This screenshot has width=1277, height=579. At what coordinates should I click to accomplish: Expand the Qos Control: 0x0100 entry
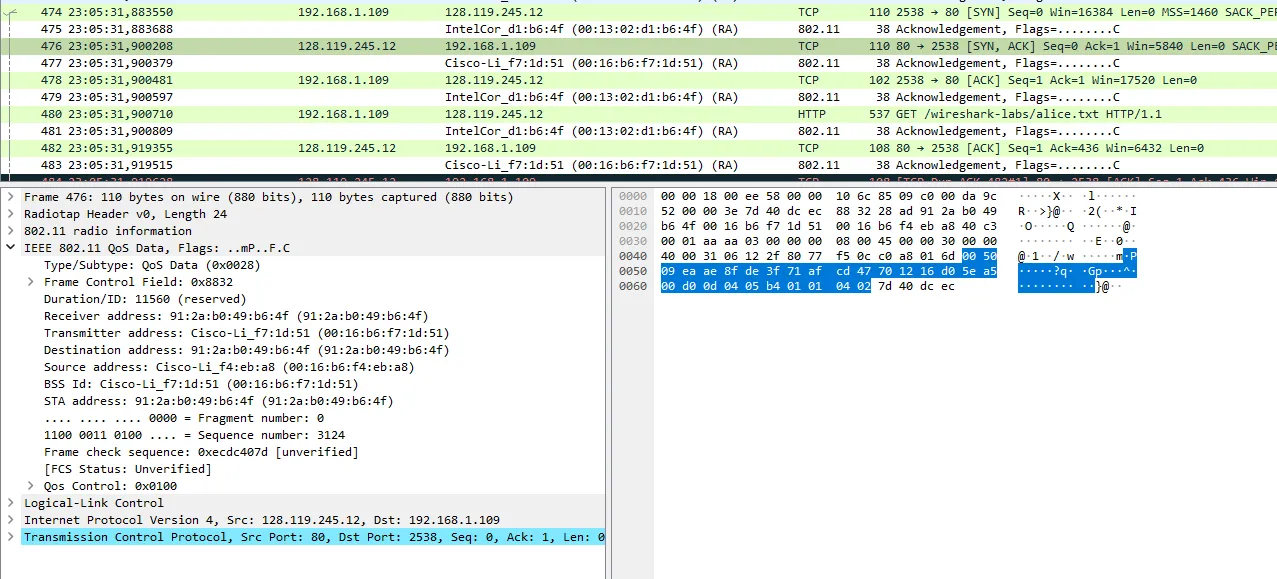click(x=32, y=486)
